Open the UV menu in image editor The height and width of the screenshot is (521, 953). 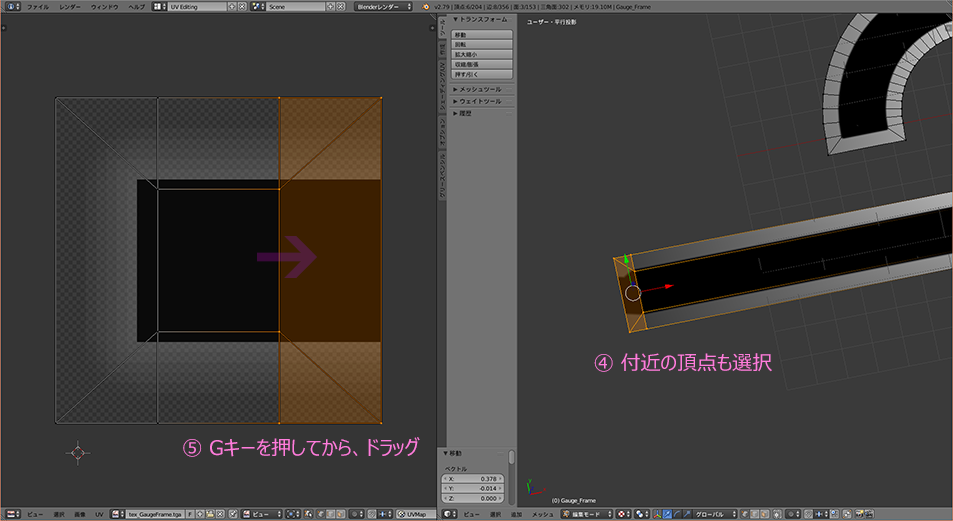tap(99, 514)
